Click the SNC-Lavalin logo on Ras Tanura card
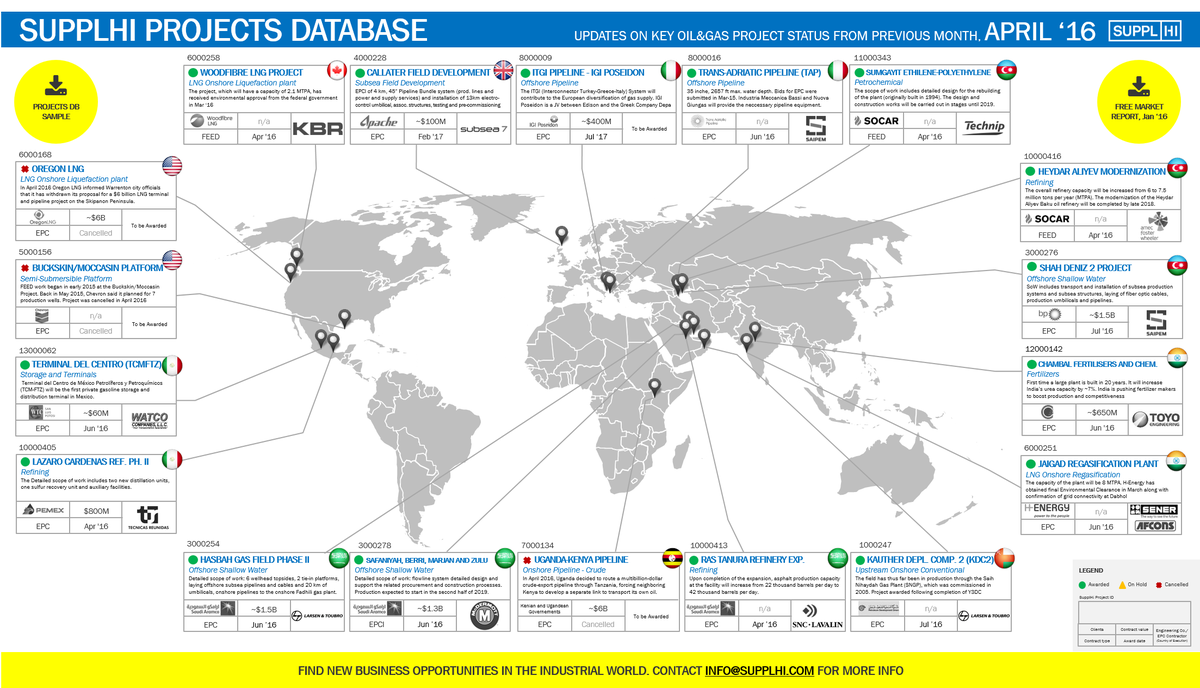Image resolution: width=1200 pixels, height=688 pixels. 817,616
